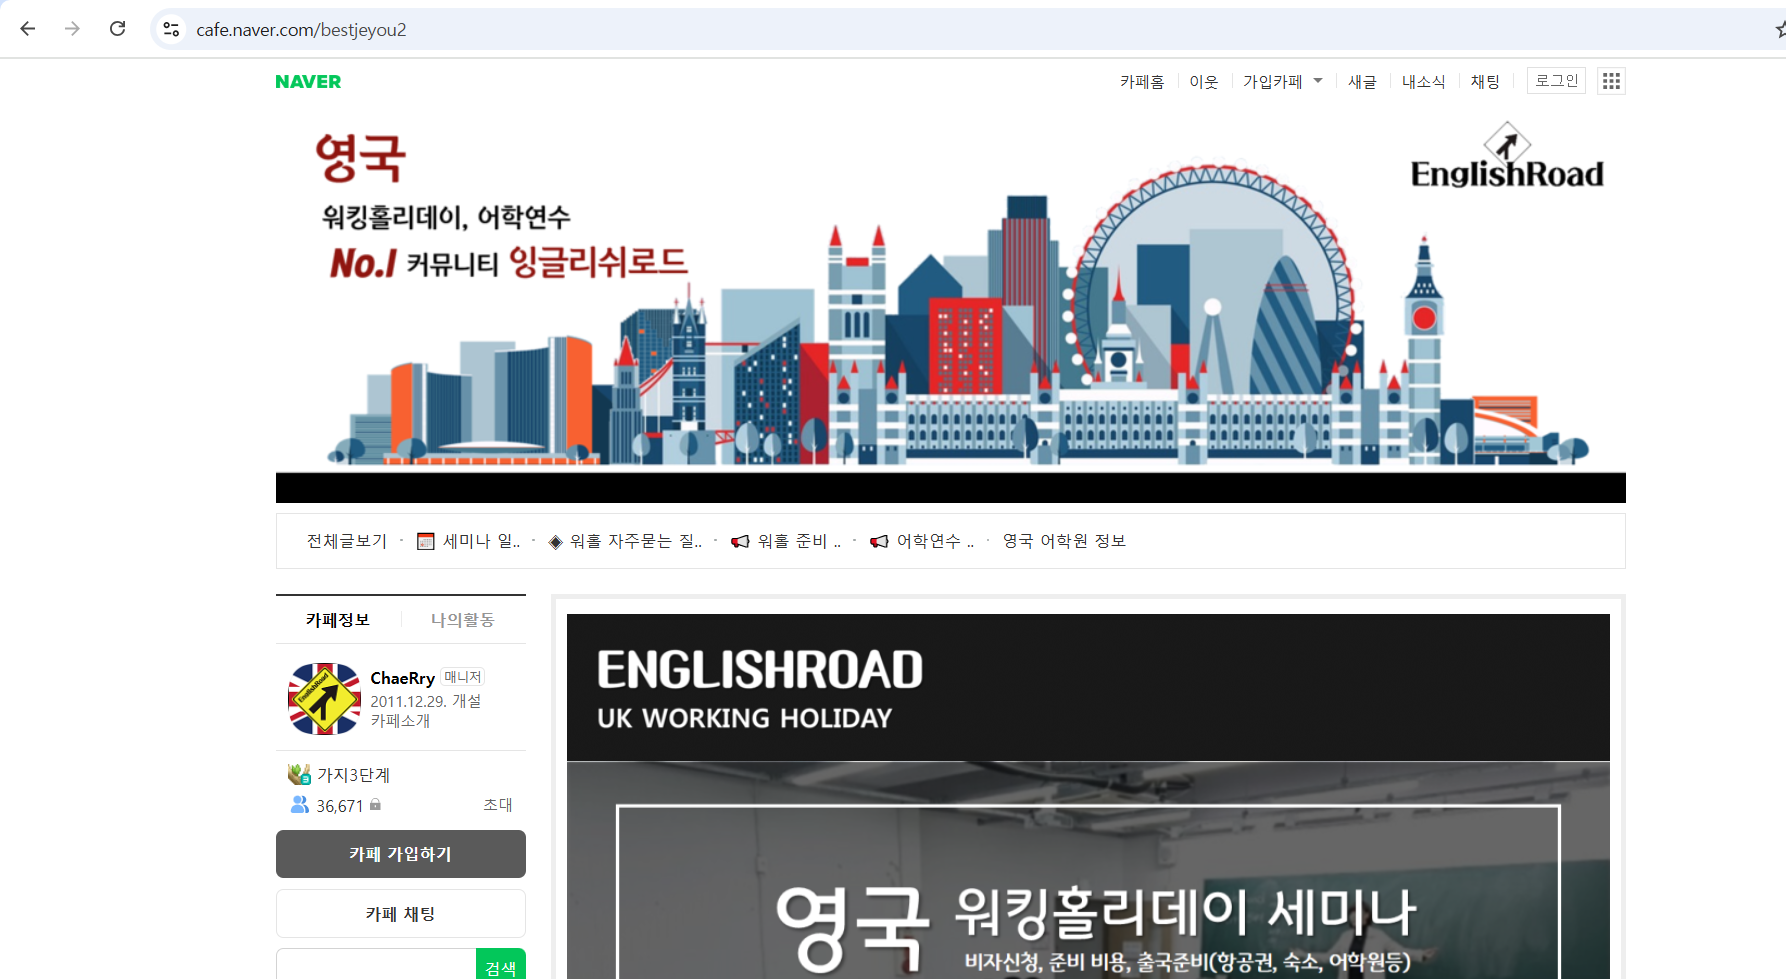The image size is (1786, 979).
Task: Select the 카페정보 tab
Action: [x=337, y=619]
